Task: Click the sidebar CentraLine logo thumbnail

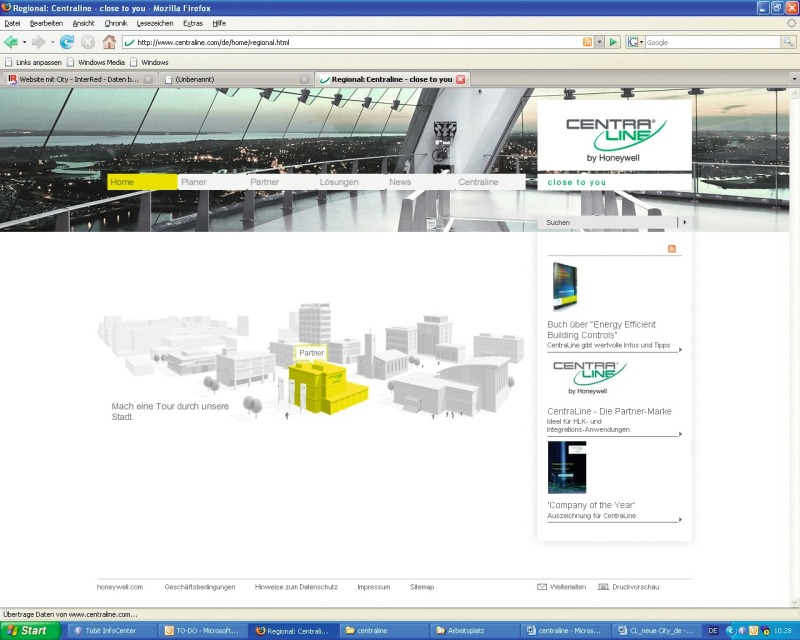Action: pos(590,377)
